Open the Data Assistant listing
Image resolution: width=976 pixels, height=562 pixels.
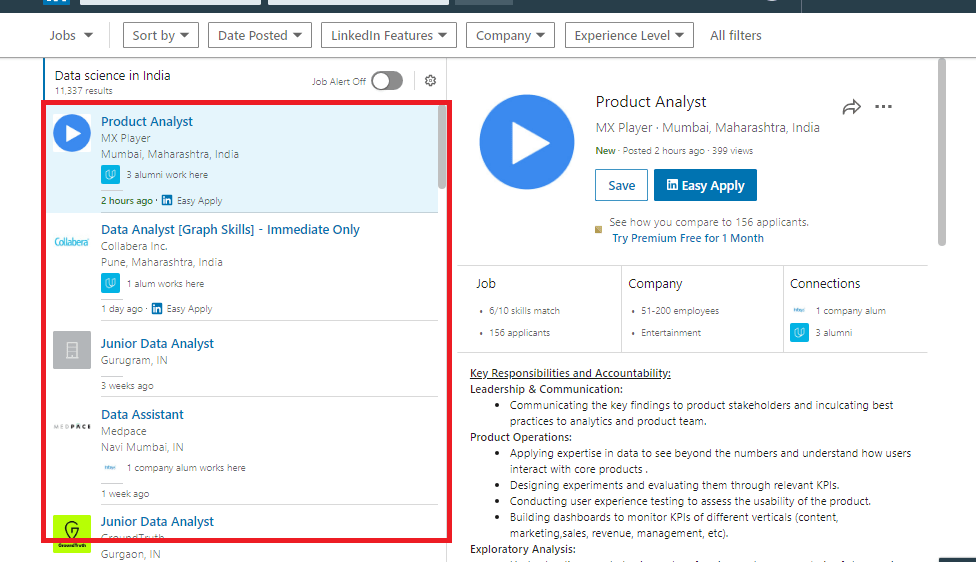pos(142,414)
